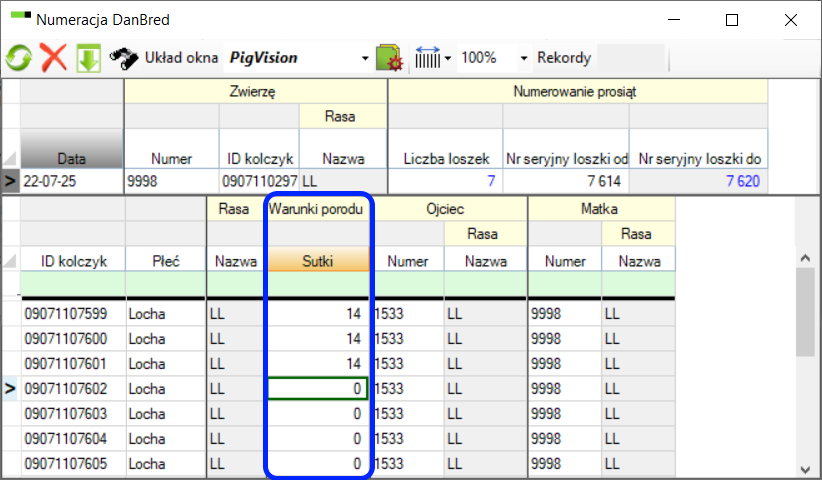
Task: Click the Nr seryjny loszki od header
Action: (566, 148)
